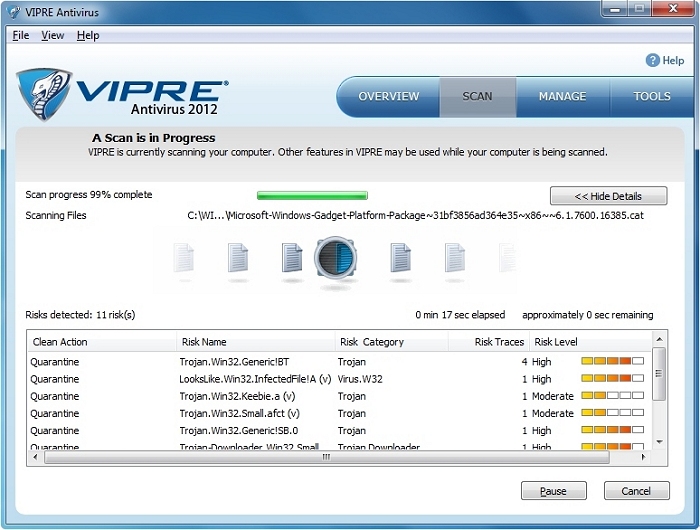Click the circular scanner animation icon

coord(336,259)
